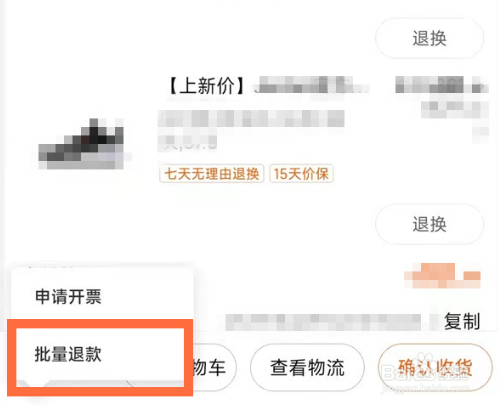This screenshot has height=406, width=498.
Task: Tap the blurred product specification line
Action: pyautogui.click(x=251, y=118)
